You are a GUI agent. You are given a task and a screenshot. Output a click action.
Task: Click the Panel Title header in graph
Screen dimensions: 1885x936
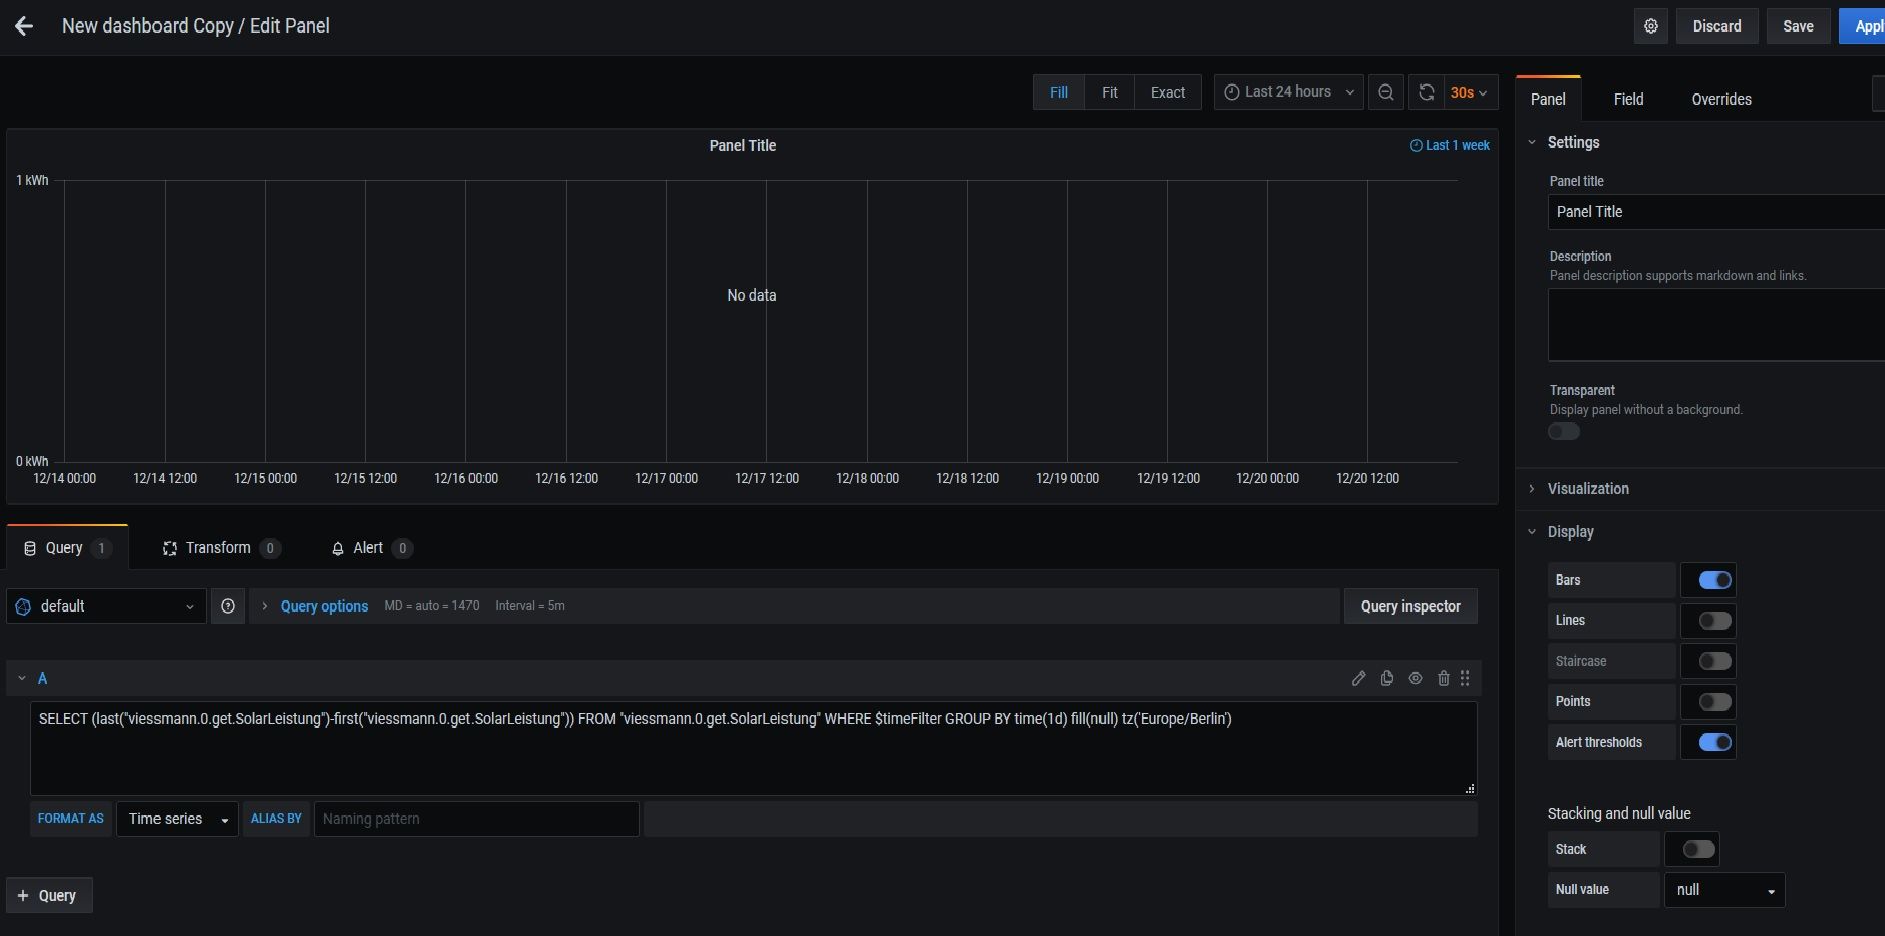(742, 146)
